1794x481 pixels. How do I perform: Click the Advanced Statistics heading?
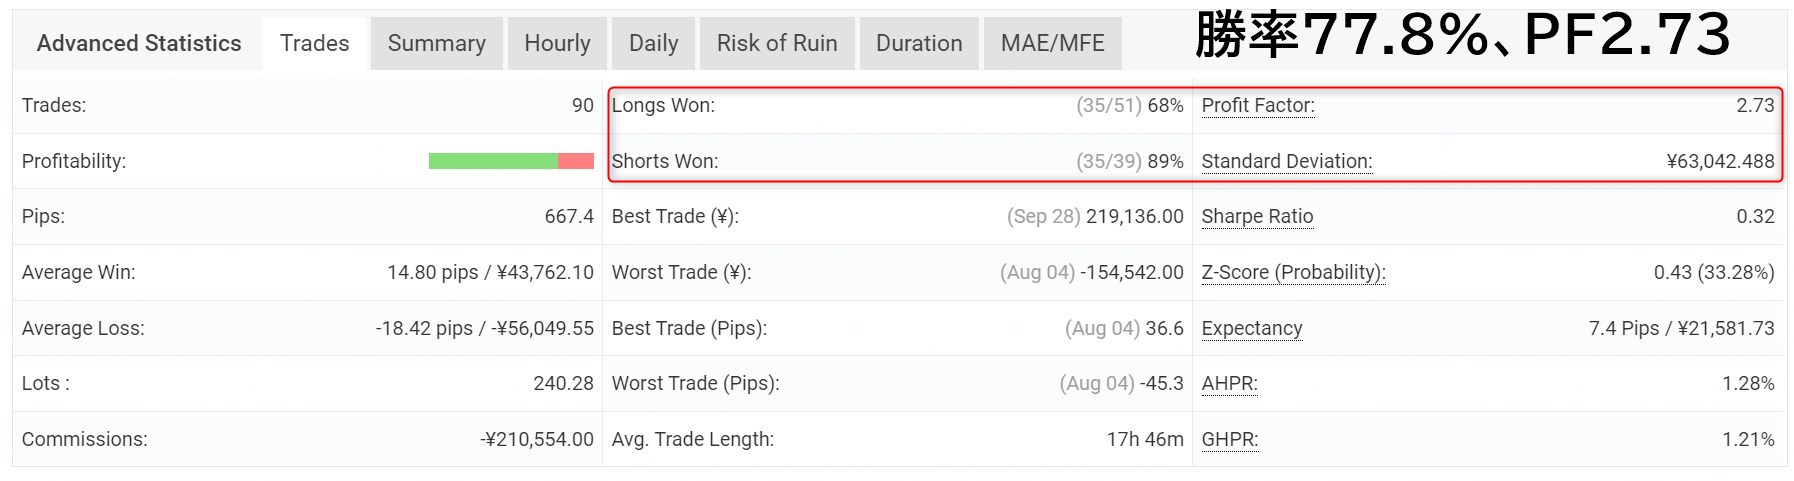pyautogui.click(x=139, y=43)
